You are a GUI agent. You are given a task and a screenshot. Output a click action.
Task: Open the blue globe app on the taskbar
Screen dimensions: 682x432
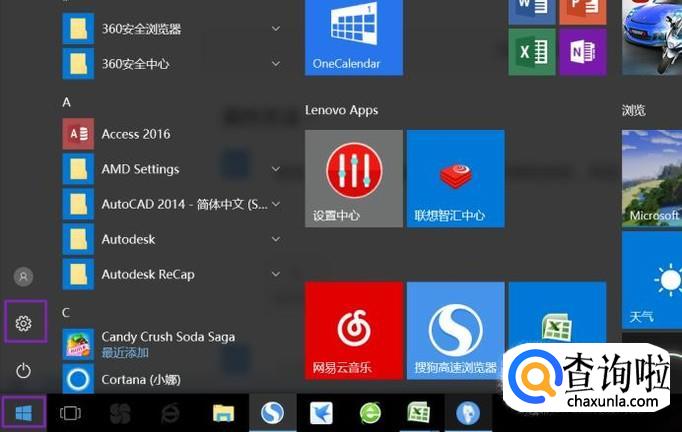pyautogui.click(x=468, y=412)
